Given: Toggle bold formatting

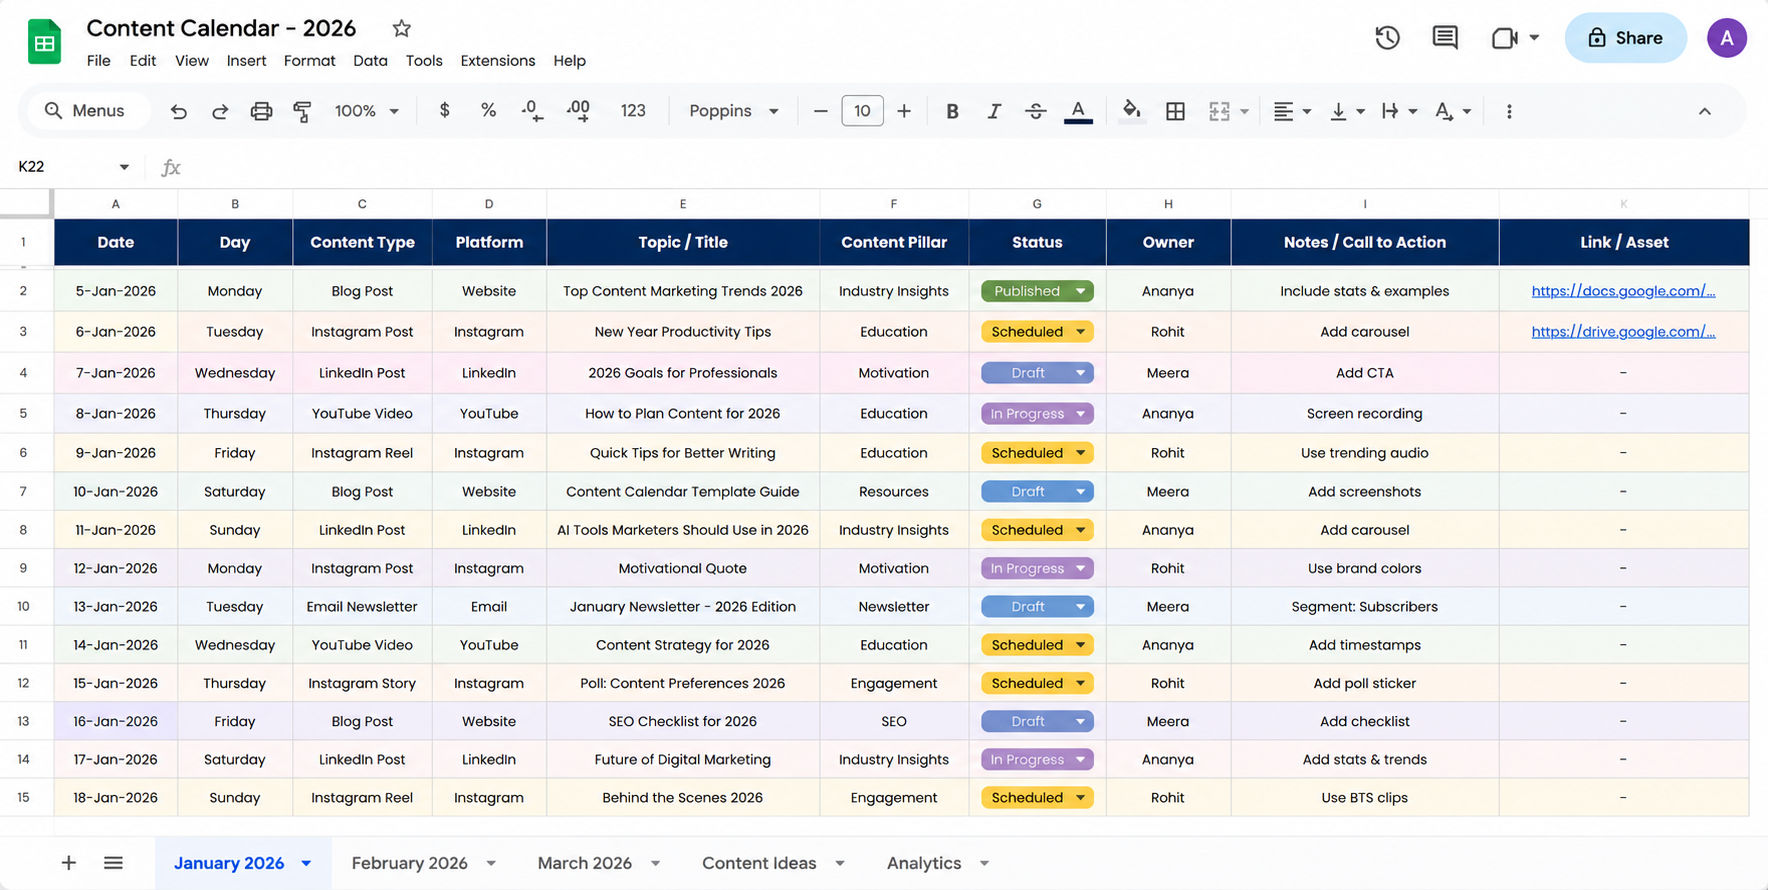Looking at the screenshot, I should 952,111.
